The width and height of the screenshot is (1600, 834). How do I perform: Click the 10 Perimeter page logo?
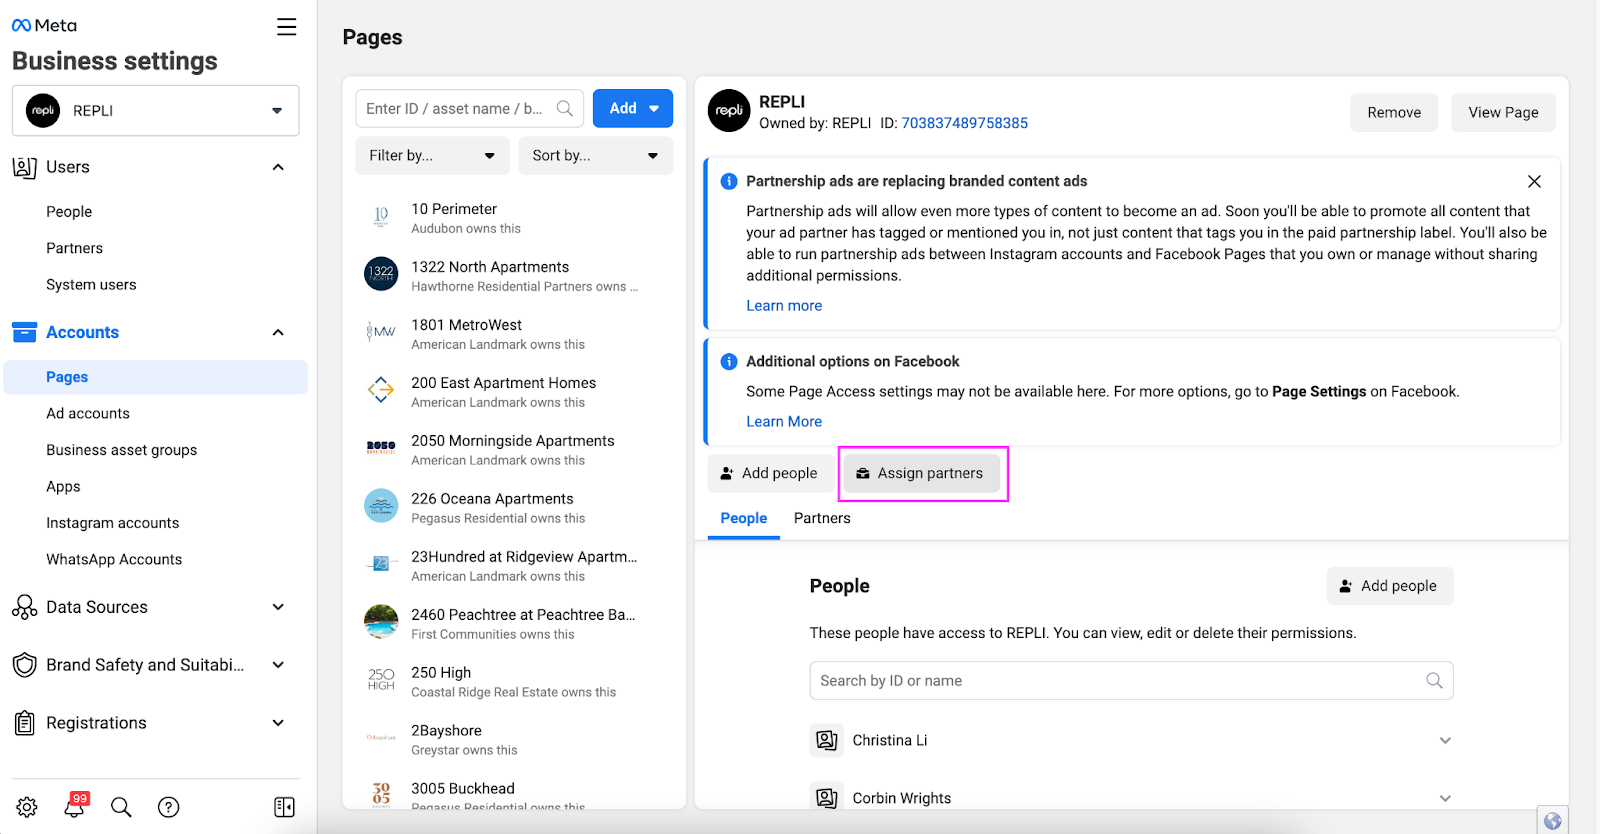[x=381, y=215]
